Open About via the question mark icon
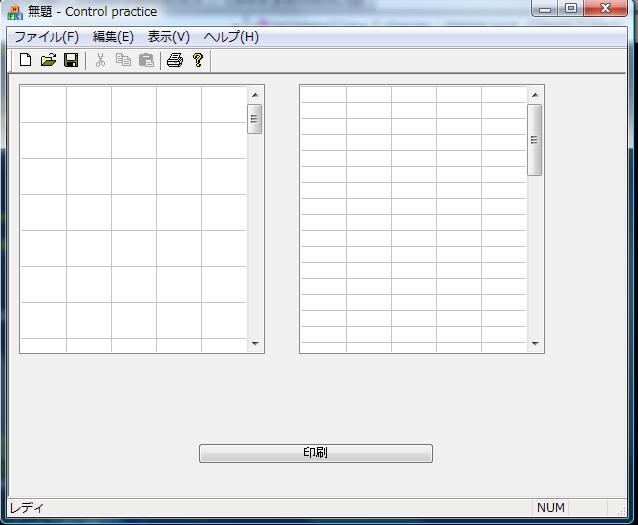 (x=198, y=60)
